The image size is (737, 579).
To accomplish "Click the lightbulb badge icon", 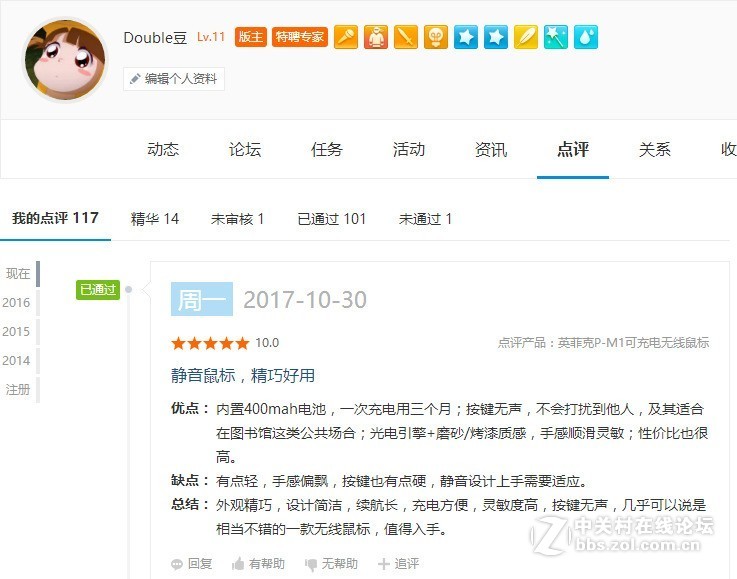I will pos(436,37).
